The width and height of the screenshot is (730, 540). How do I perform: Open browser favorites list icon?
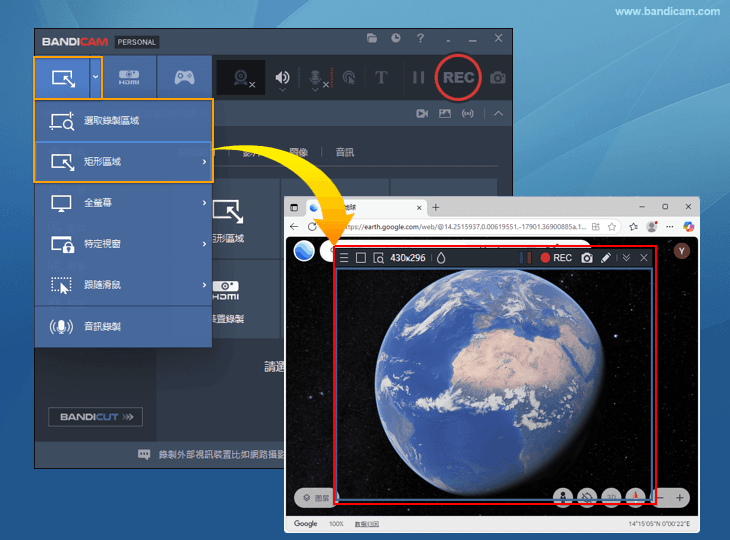[633, 227]
